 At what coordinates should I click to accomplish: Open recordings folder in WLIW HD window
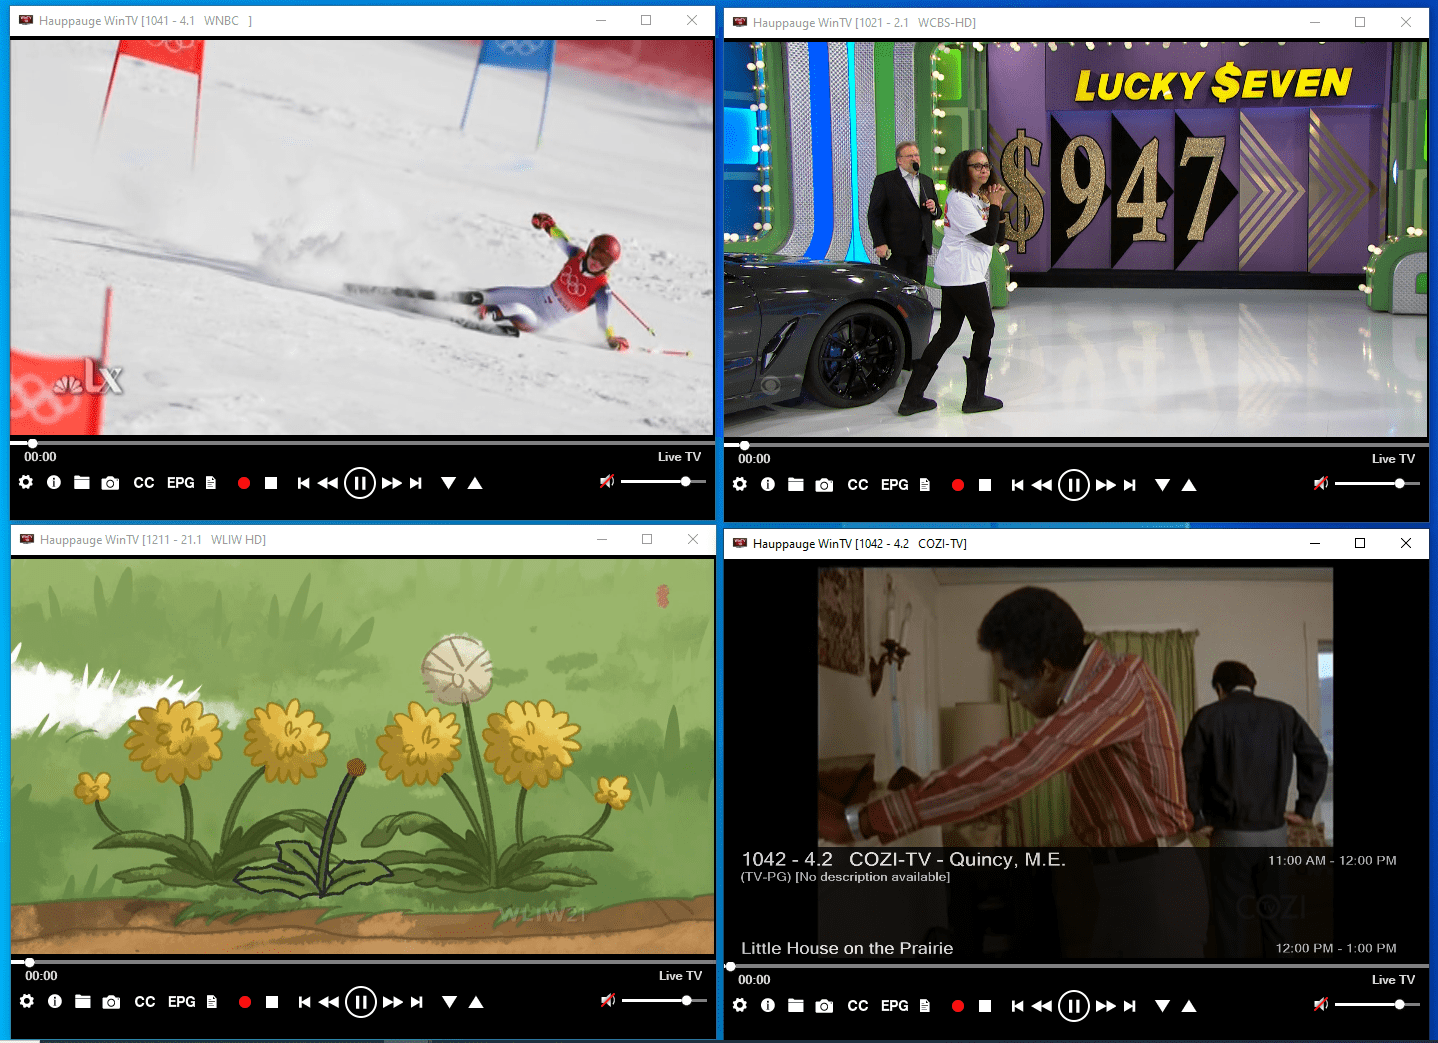point(83,1001)
